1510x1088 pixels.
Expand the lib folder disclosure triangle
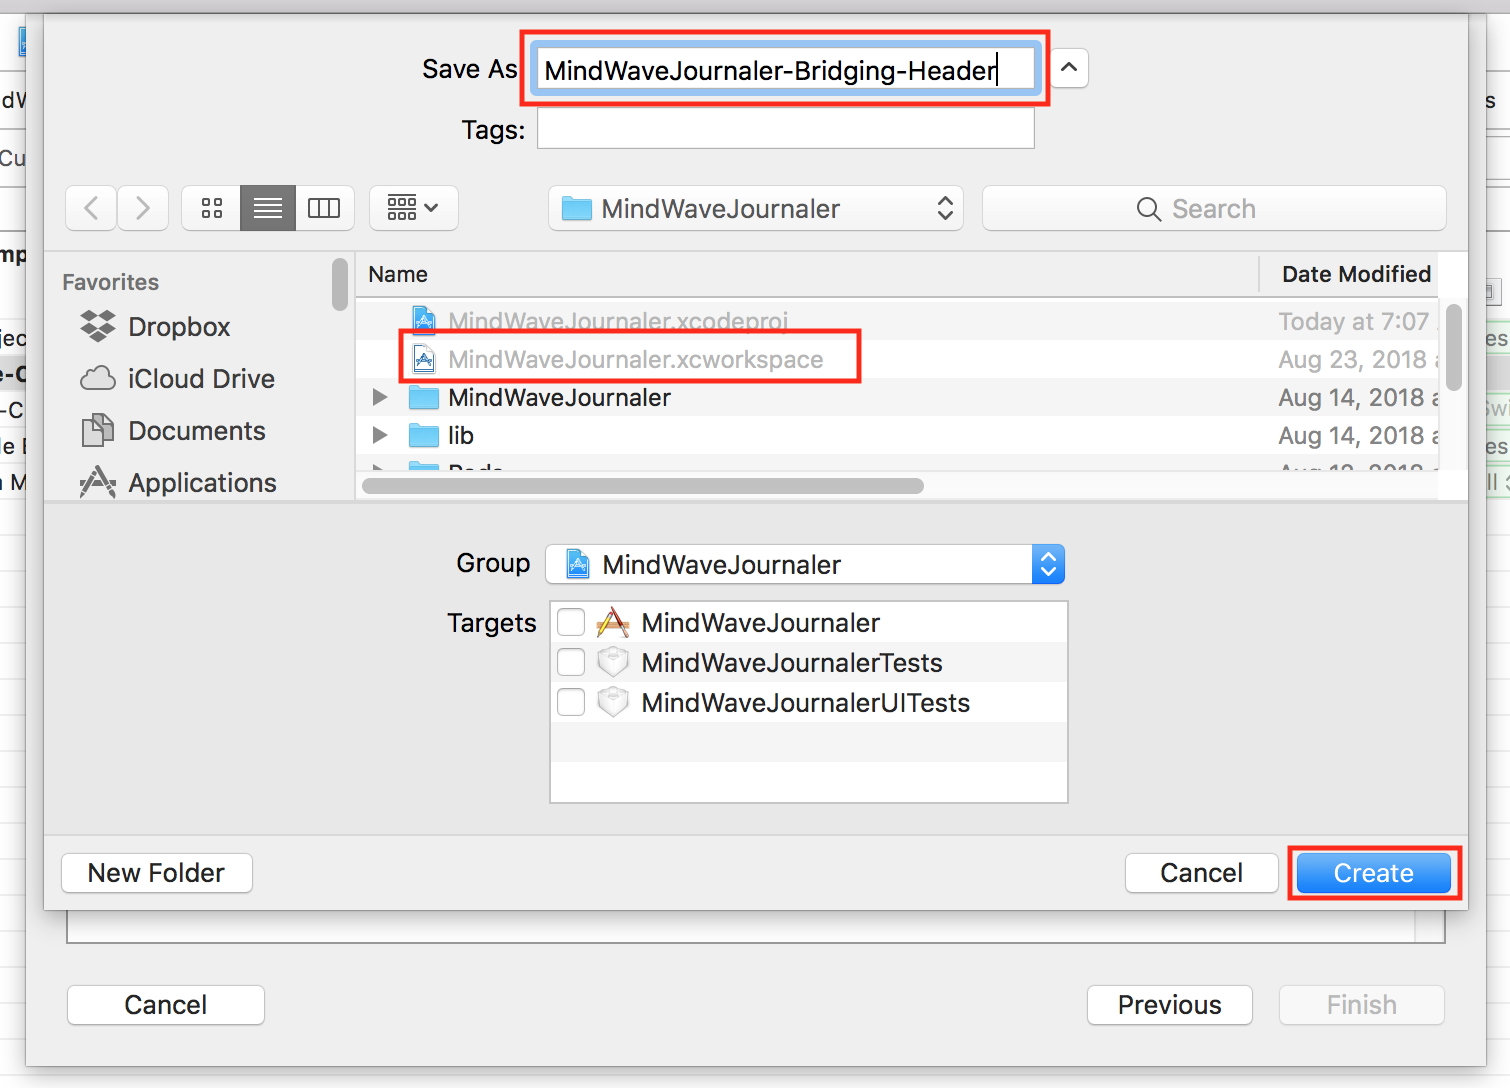(x=380, y=435)
